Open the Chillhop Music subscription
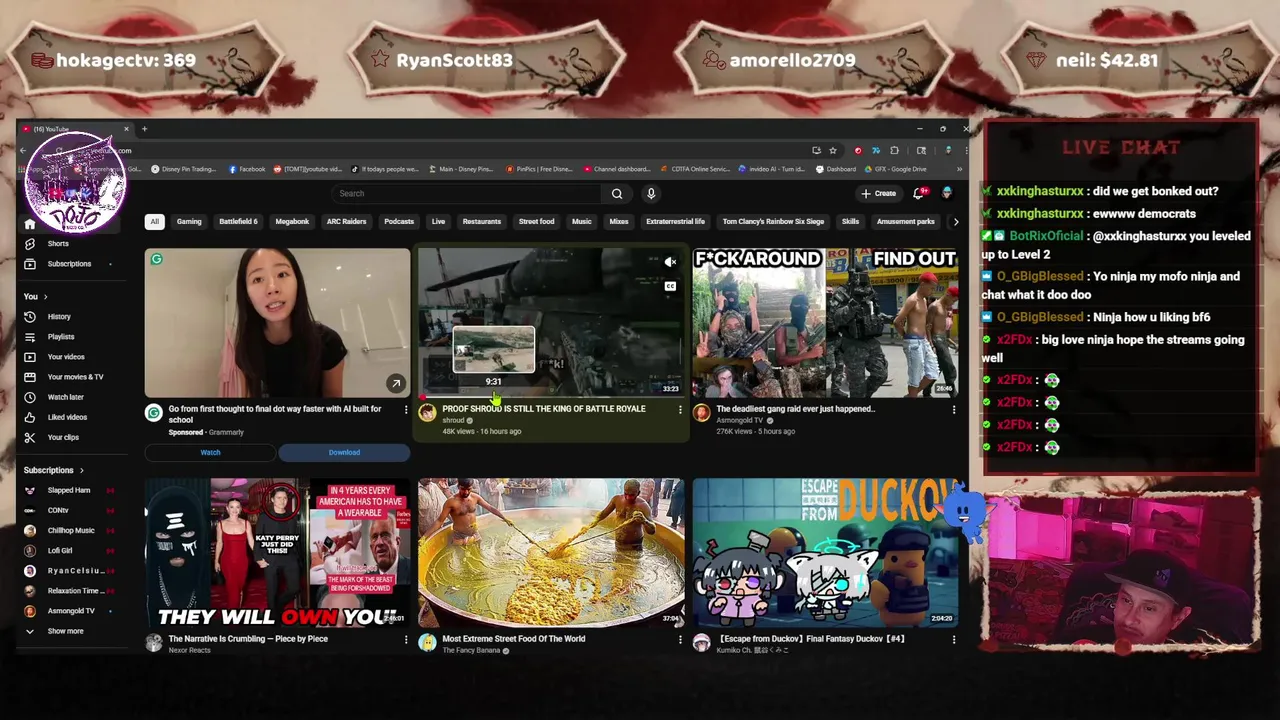The height and width of the screenshot is (720, 1280). tap(70, 531)
